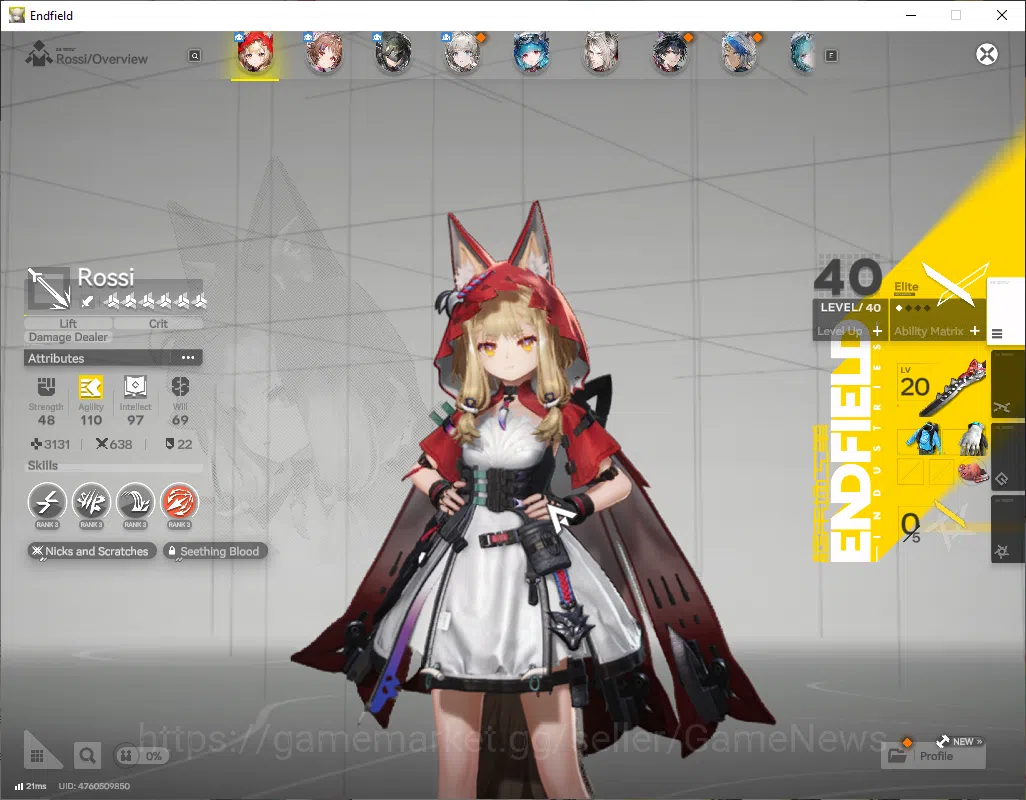Click the Lift tag
The height and width of the screenshot is (800, 1026).
(x=68, y=323)
